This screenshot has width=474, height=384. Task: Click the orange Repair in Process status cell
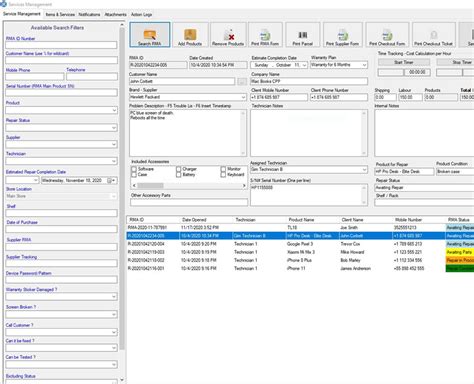tap(460, 260)
